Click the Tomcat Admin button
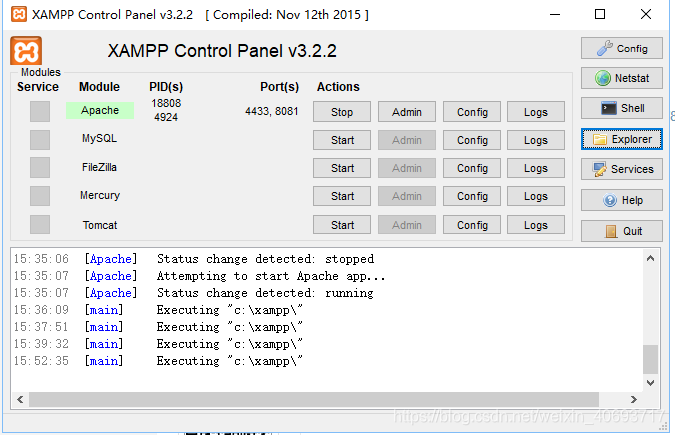This screenshot has width=675, height=435. pos(407,224)
